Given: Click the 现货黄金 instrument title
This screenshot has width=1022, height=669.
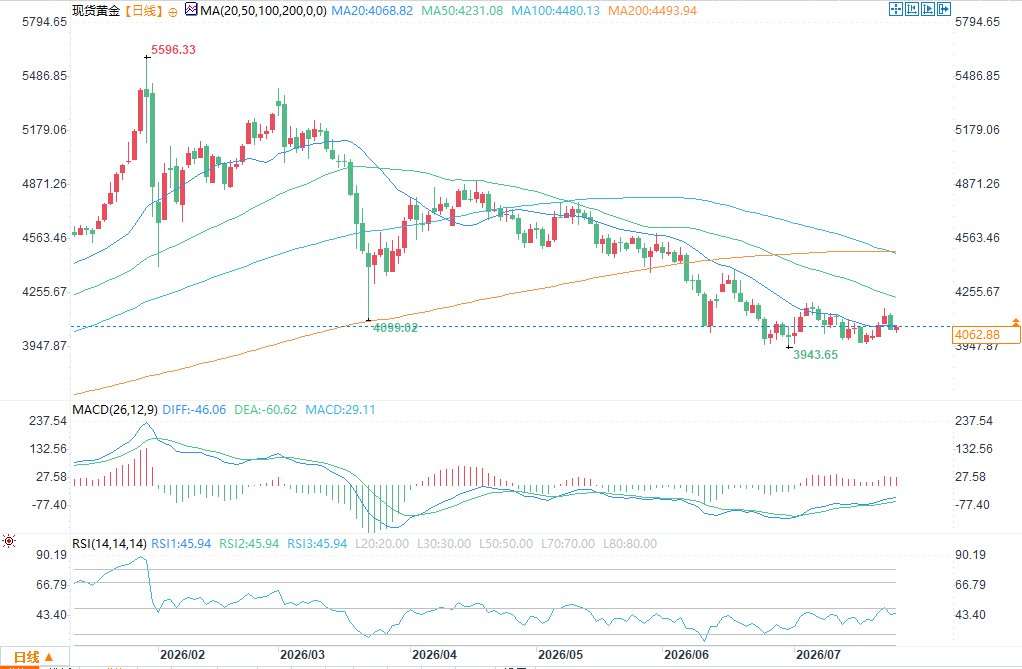Looking at the screenshot, I should point(96,10).
